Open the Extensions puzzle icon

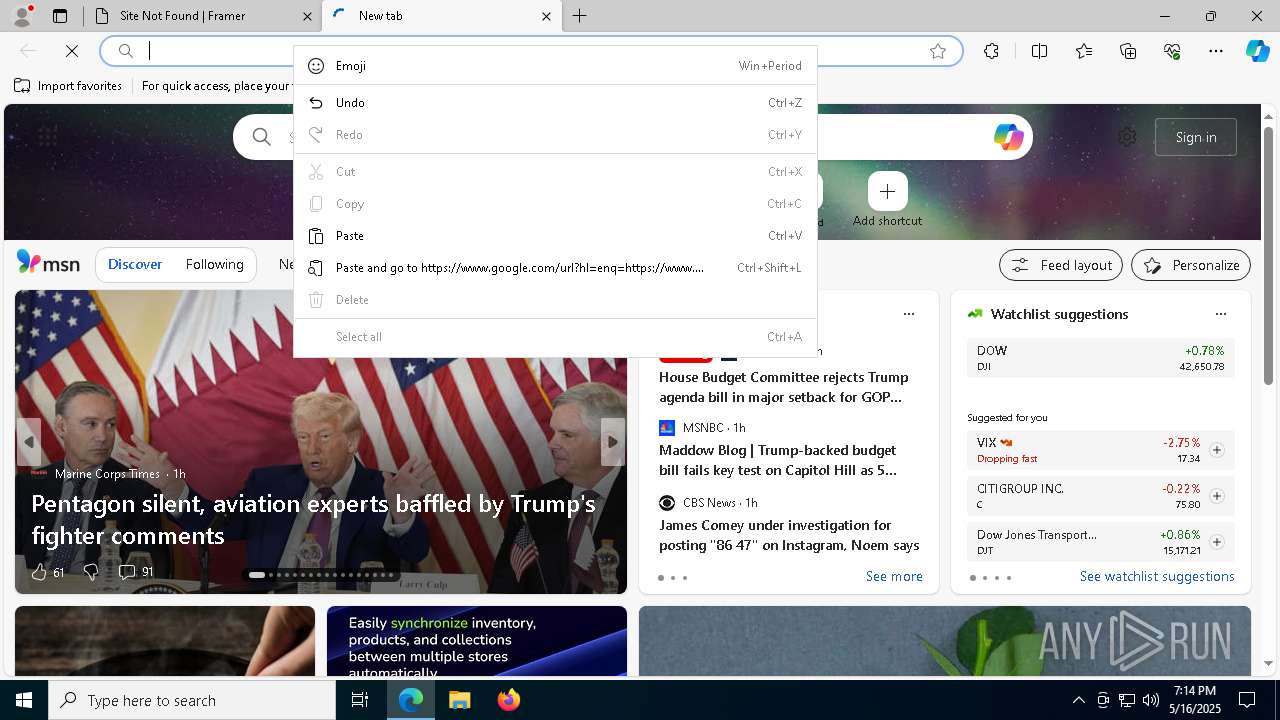tap(991, 51)
